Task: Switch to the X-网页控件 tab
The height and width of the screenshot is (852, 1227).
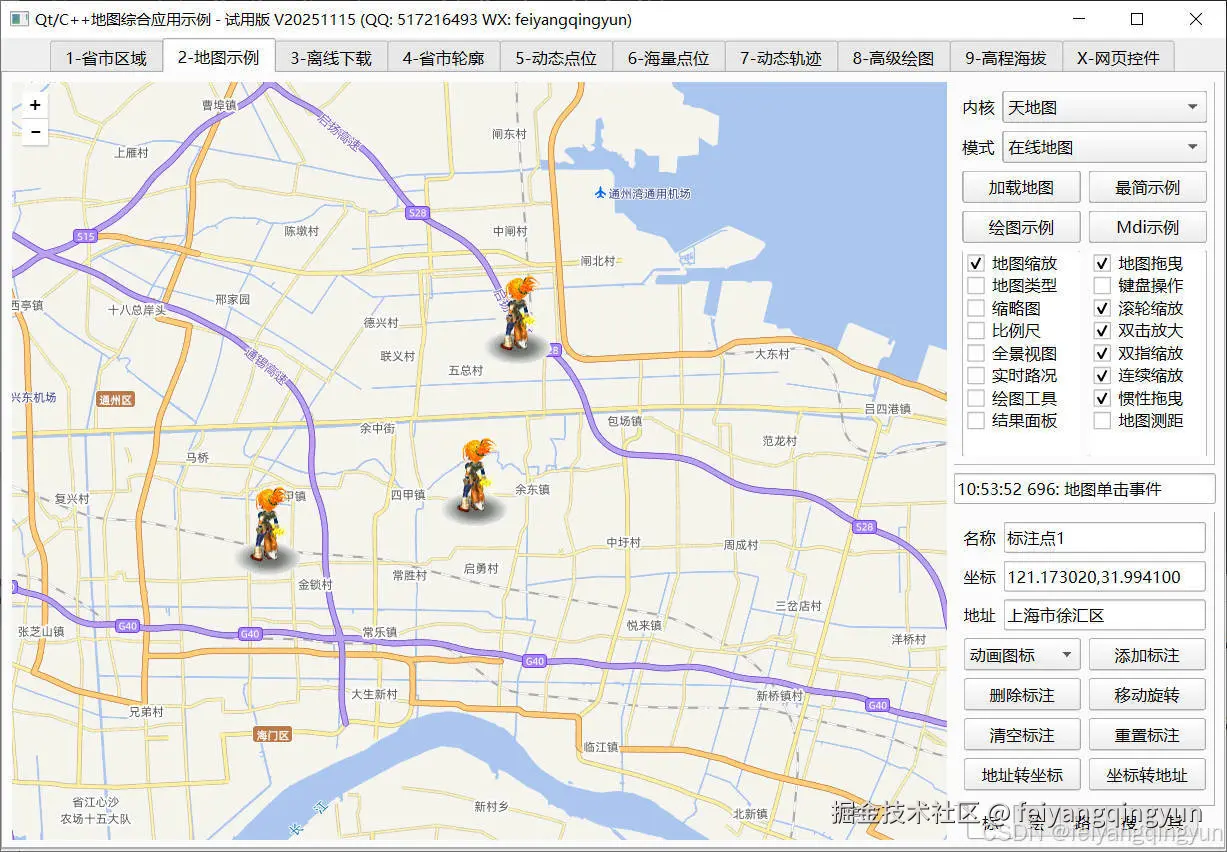Action: tap(1118, 58)
